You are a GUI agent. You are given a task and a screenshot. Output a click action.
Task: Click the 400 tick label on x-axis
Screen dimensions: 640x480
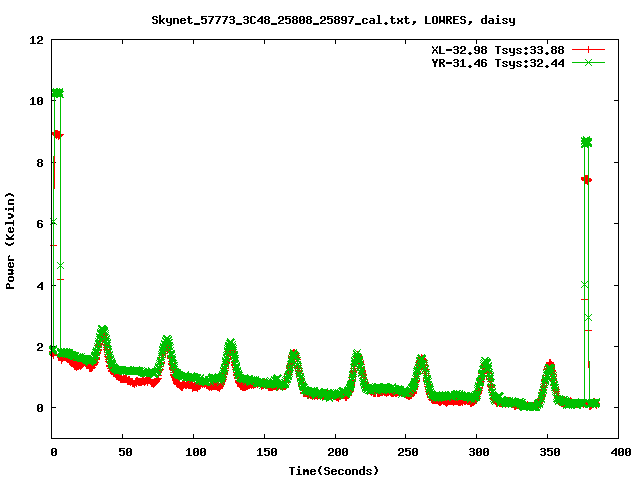pyautogui.click(x=620, y=453)
